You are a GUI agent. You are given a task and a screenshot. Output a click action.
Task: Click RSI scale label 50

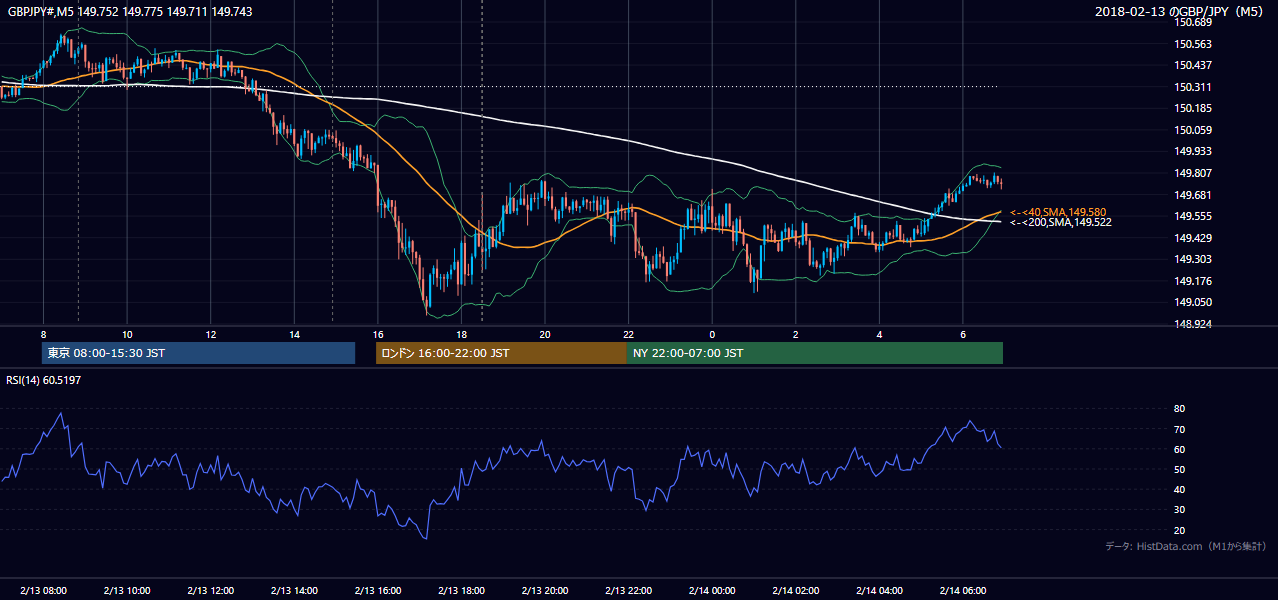coord(1179,469)
